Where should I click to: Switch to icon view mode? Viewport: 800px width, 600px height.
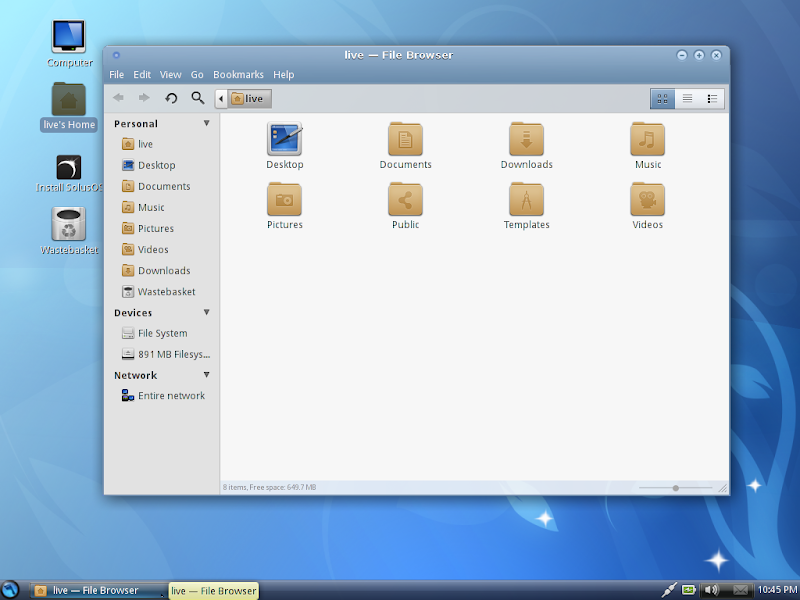662,98
